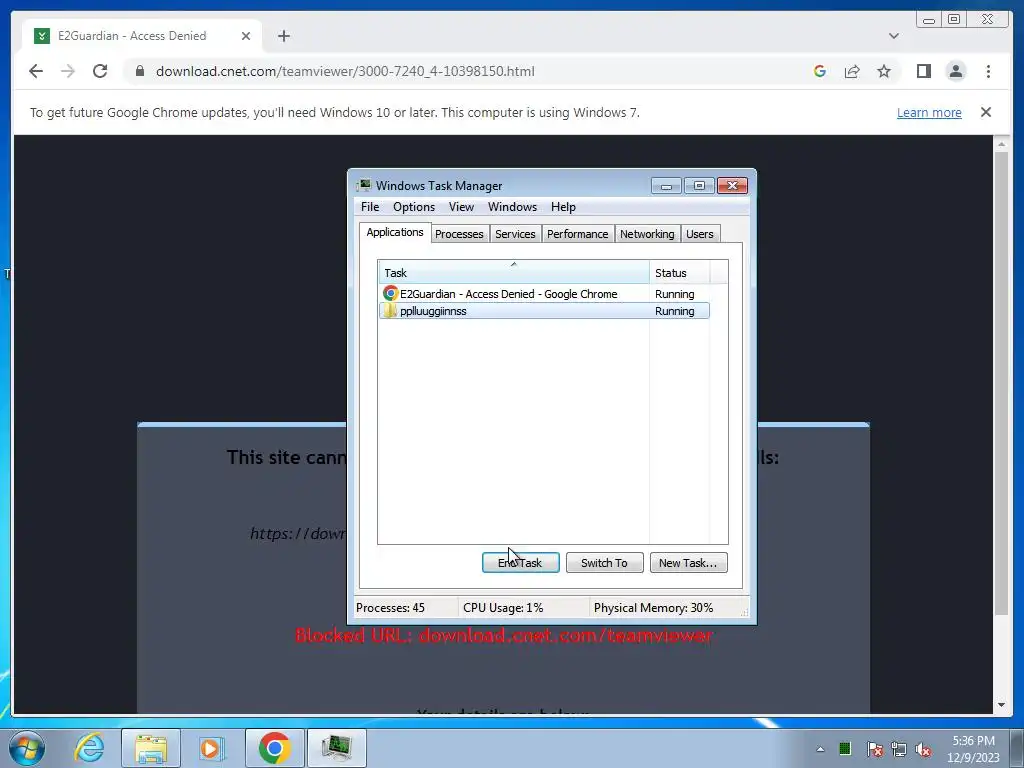Click Physical Memory: 30% status entry

pos(653,607)
